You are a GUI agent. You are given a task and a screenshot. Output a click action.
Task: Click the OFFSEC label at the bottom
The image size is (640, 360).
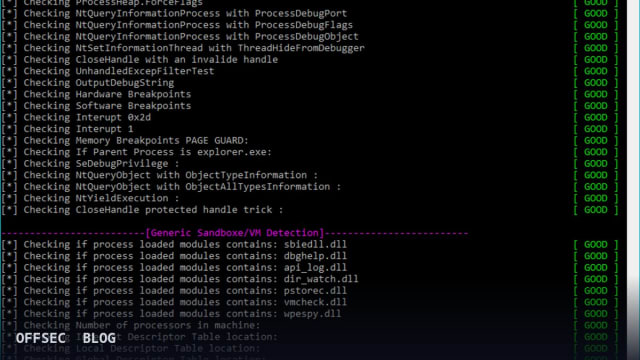point(40,338)
